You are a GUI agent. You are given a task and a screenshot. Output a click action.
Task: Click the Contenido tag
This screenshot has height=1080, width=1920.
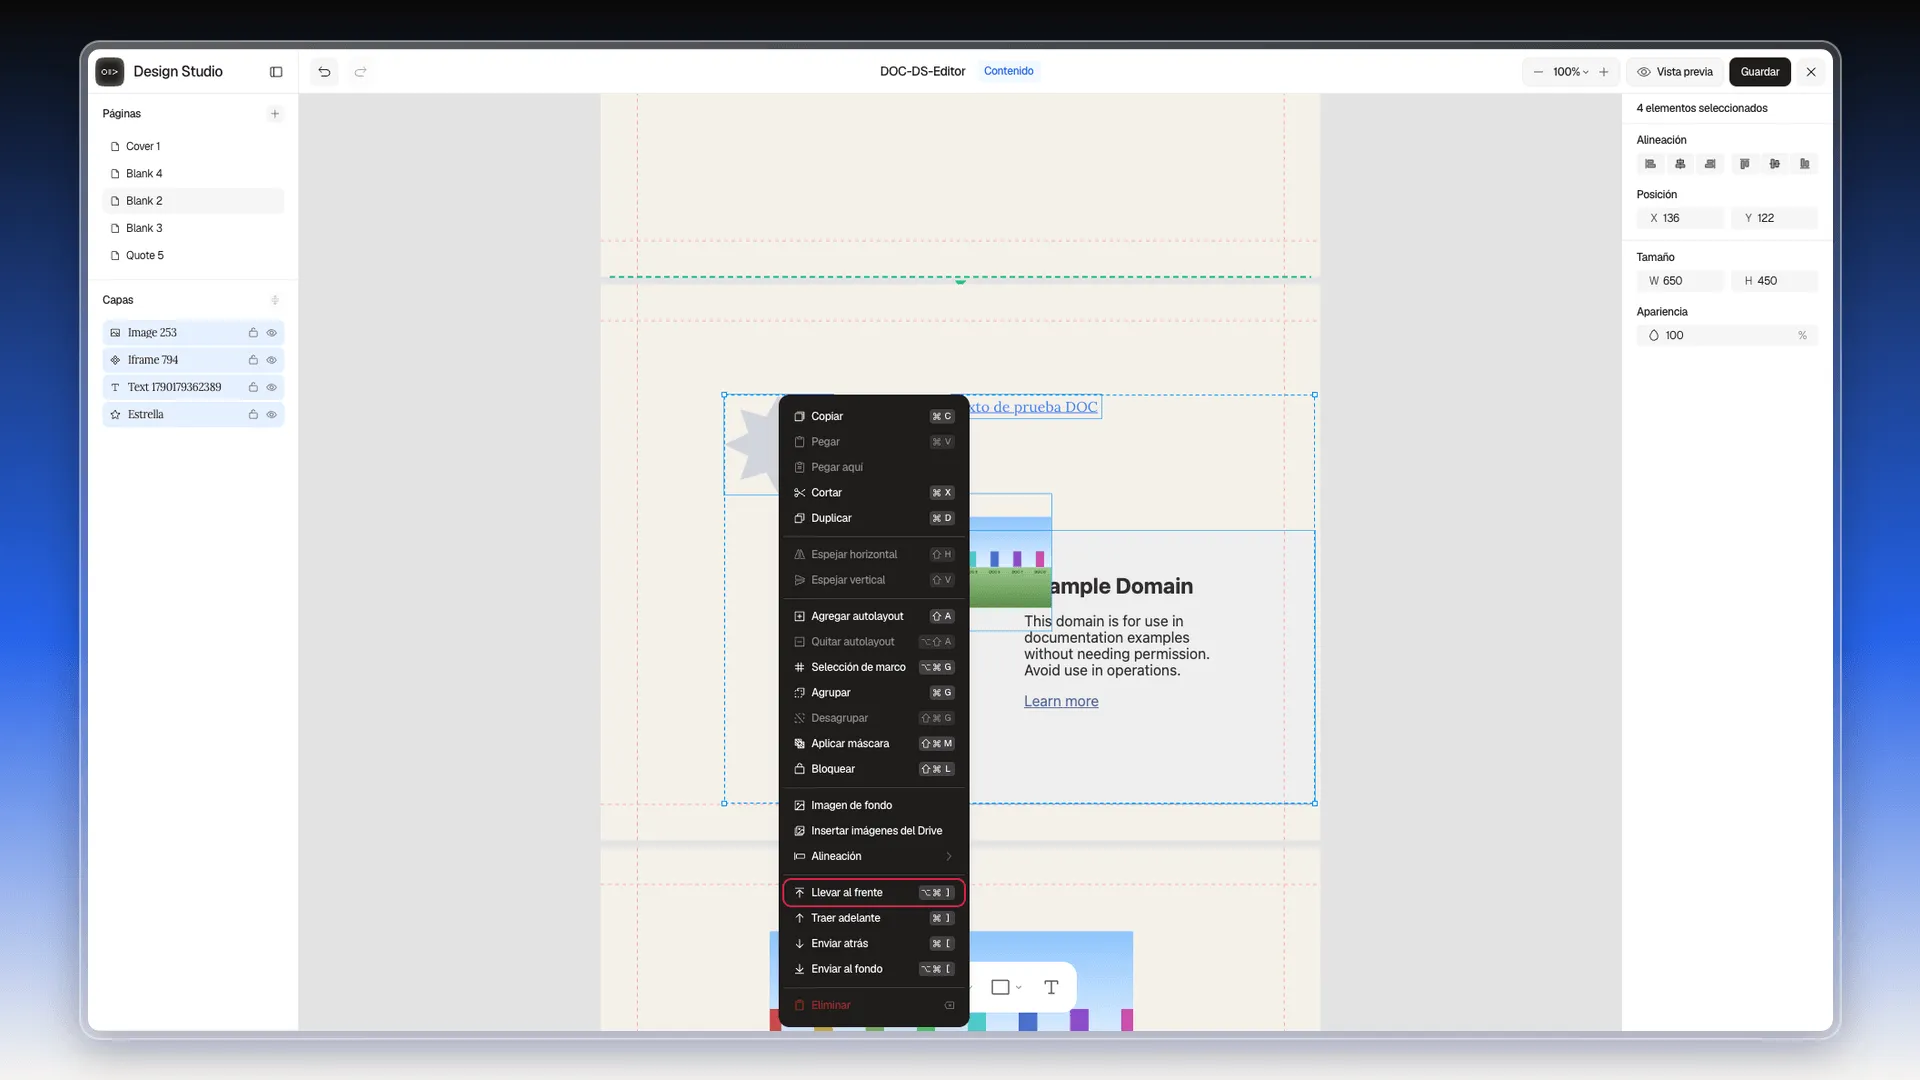tap(1008, 71)
